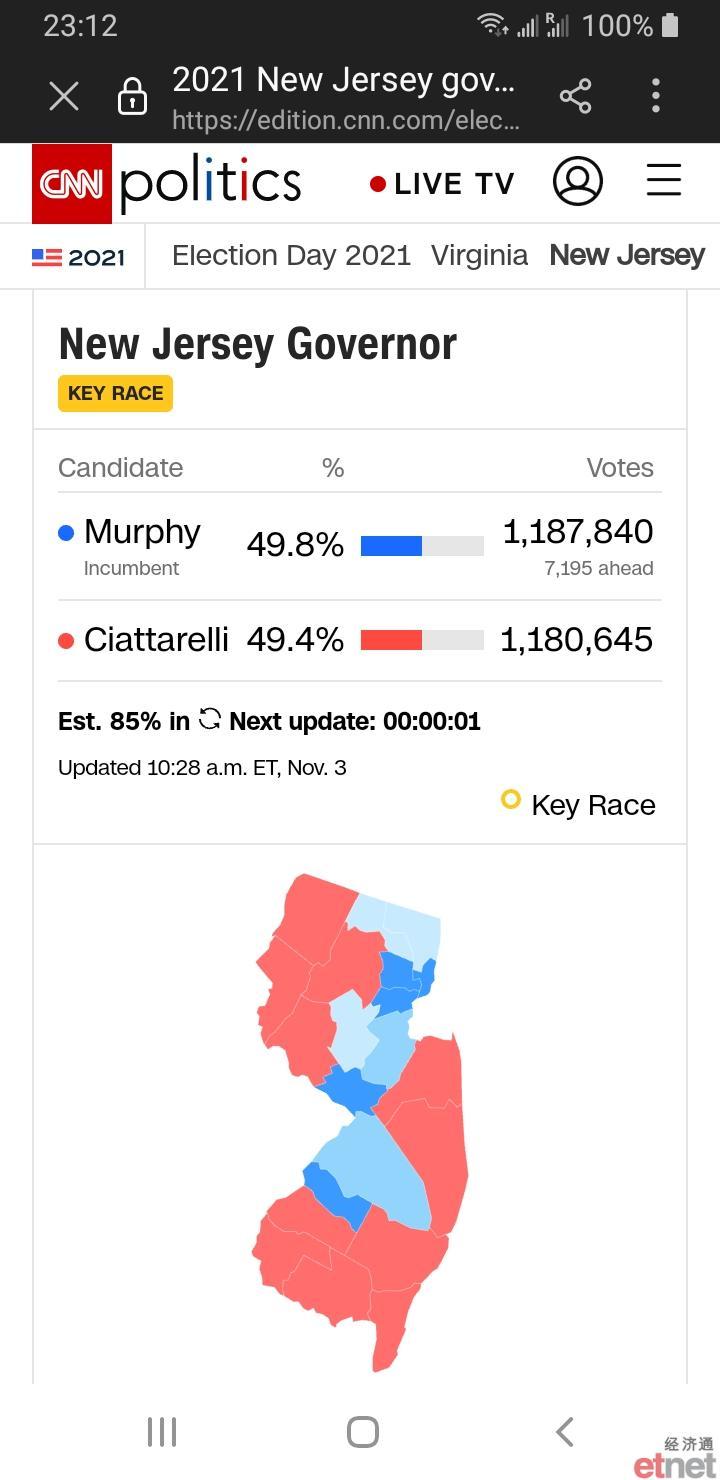Open the hamburger navigation menu

[664, 181]
